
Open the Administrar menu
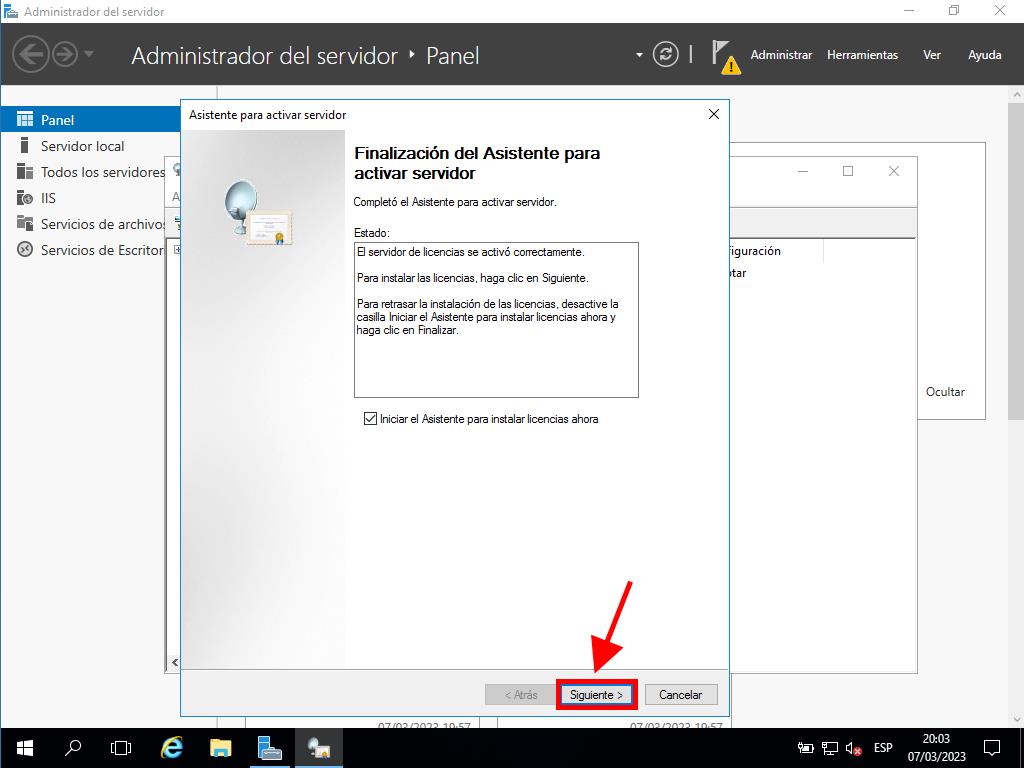781,55
